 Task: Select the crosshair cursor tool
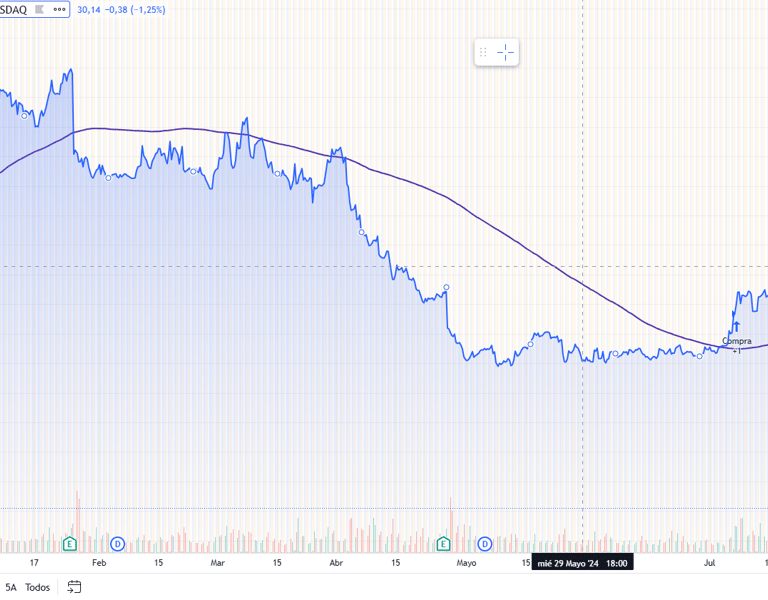tap(505, 52)
